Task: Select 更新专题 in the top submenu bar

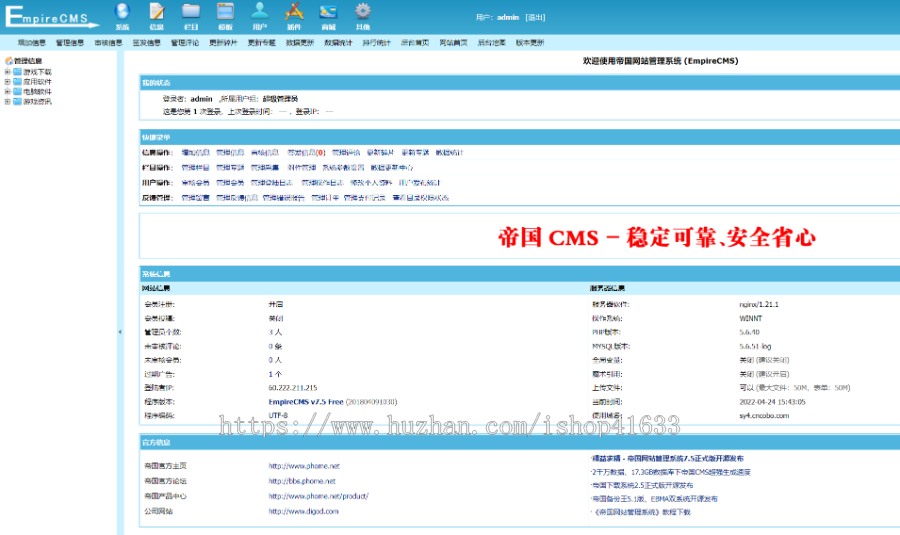Action: coord(262,42)
